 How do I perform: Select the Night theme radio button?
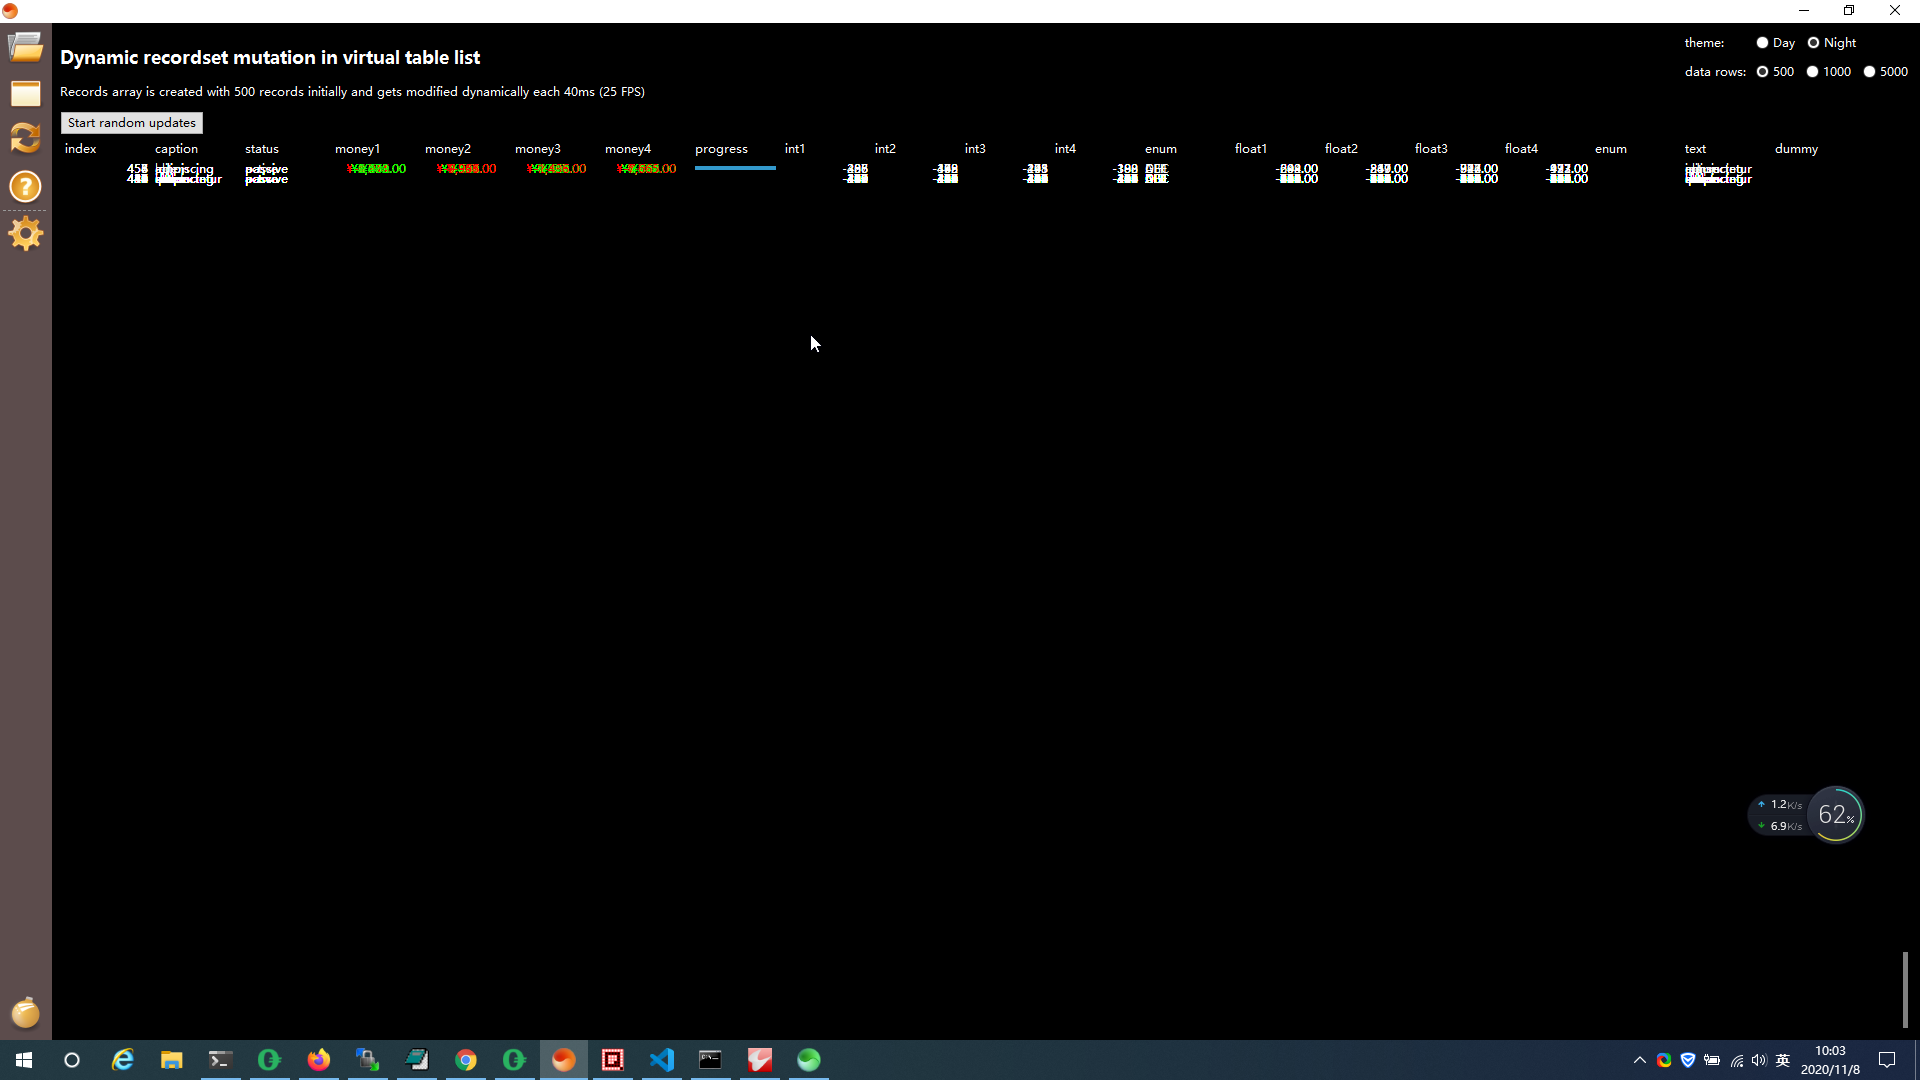(1813, 43)
